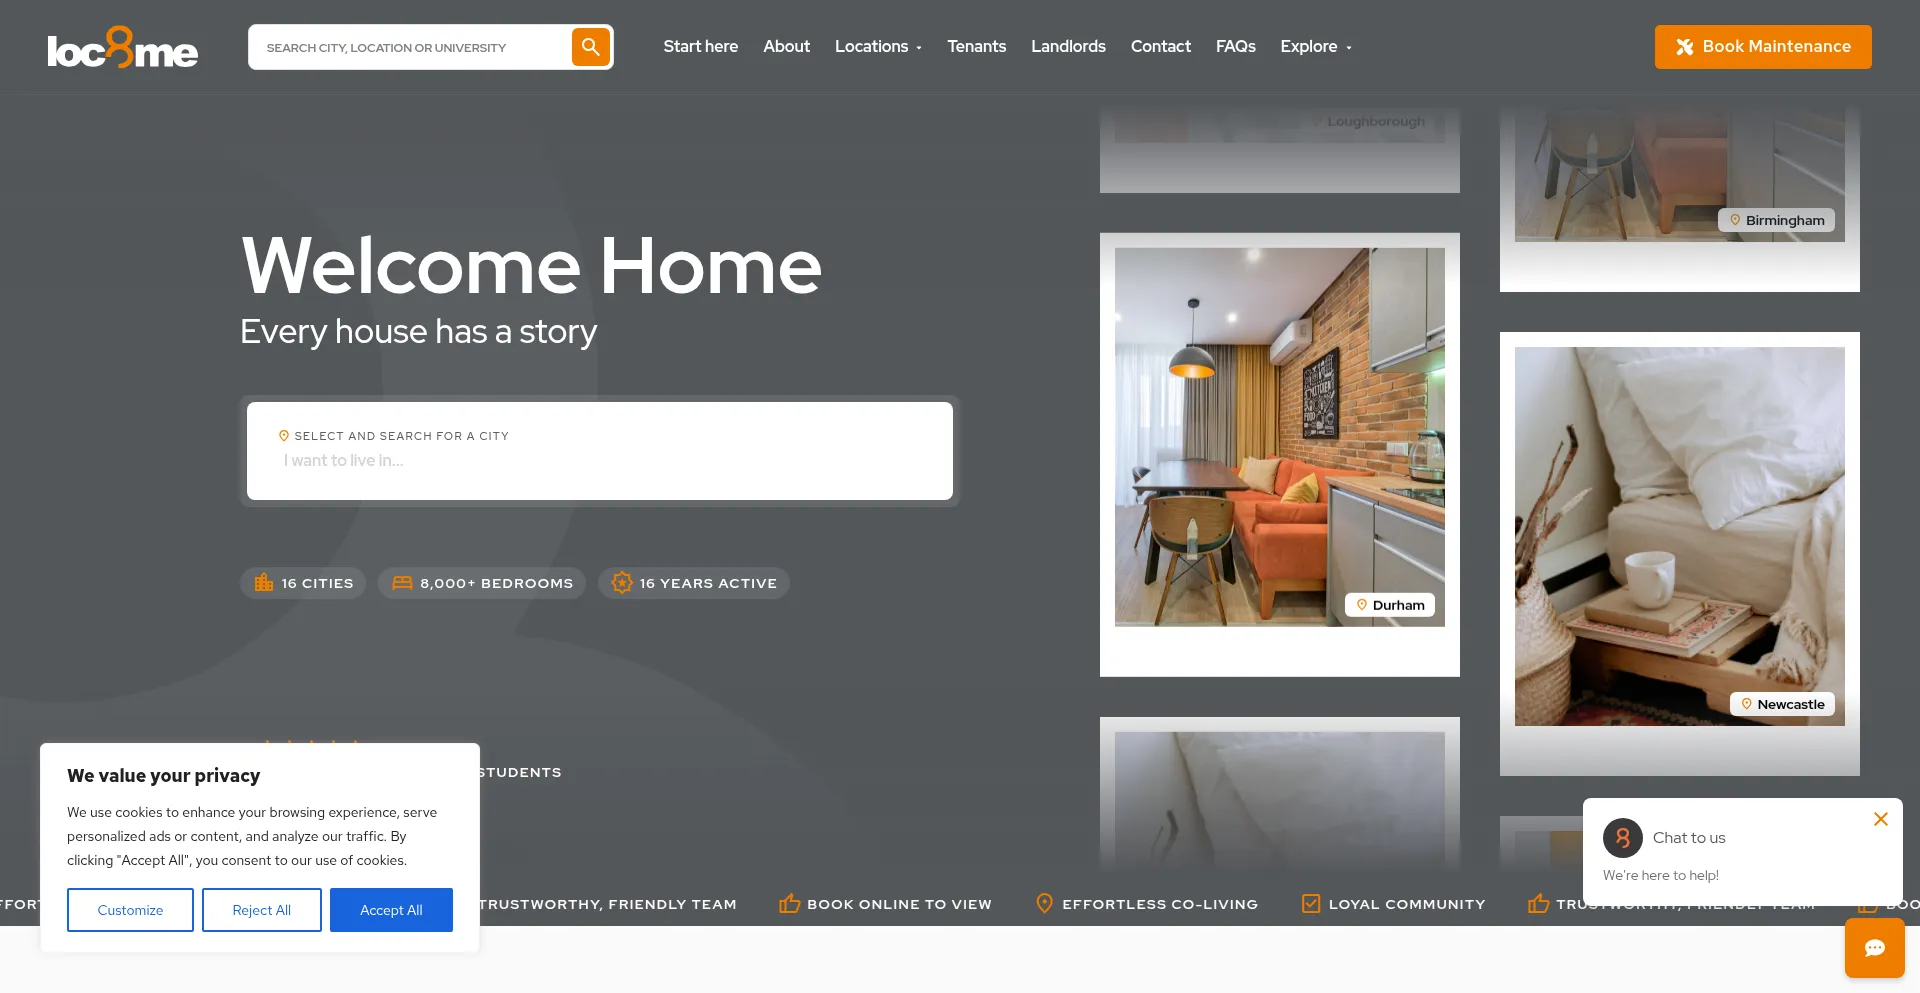Open the Durham property photo card

pos(1279,437)
